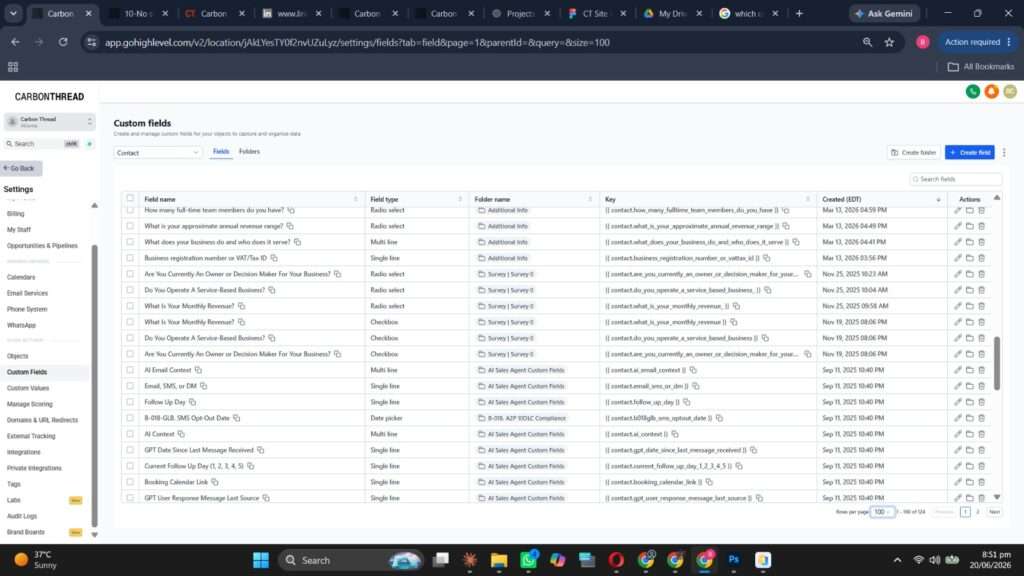Click the Search fields input box

coord(955,179)
